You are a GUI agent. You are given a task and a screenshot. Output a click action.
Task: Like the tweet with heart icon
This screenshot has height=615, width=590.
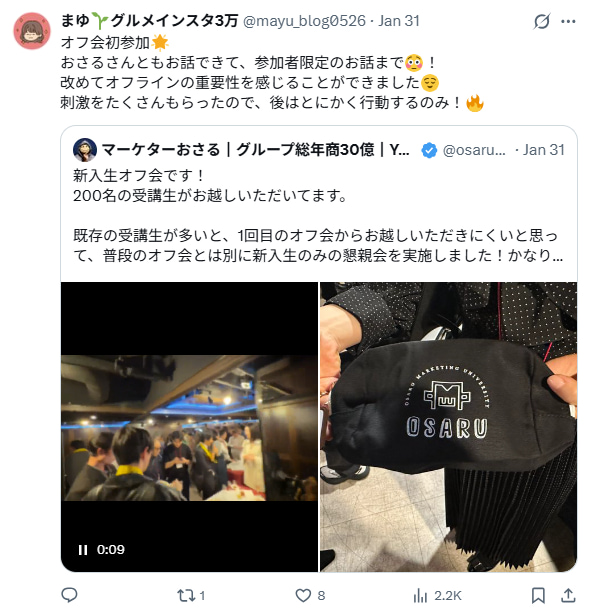[310, 596]
